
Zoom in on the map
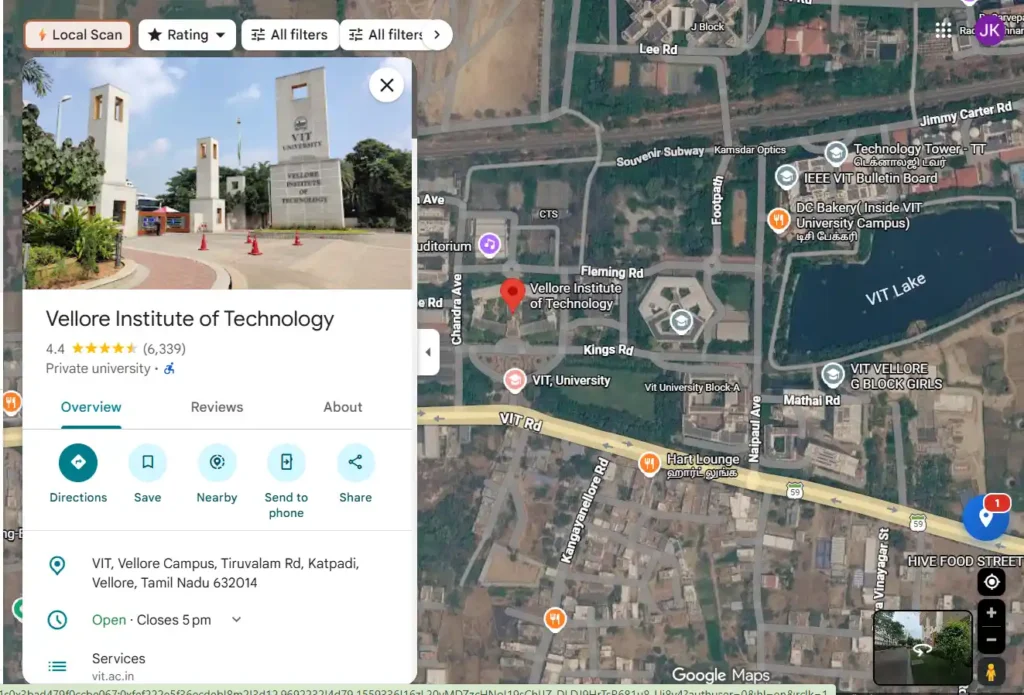991,613
